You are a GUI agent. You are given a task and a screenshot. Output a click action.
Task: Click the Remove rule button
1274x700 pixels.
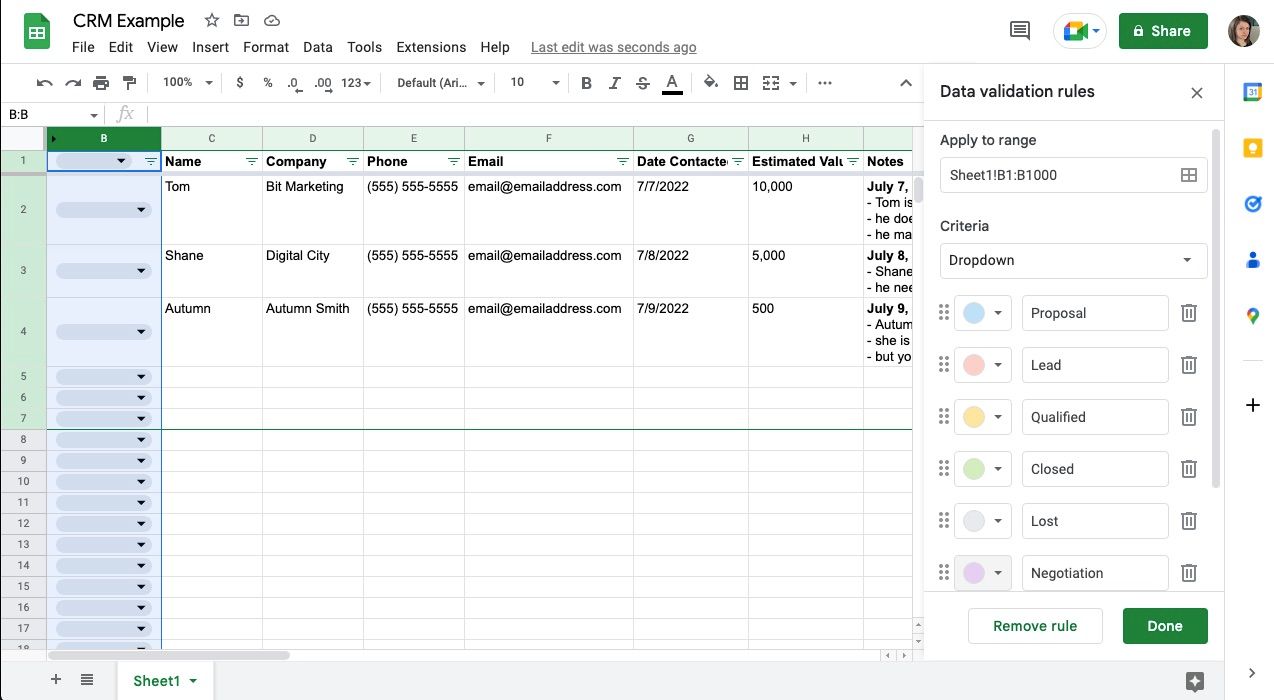(1034, 626)
